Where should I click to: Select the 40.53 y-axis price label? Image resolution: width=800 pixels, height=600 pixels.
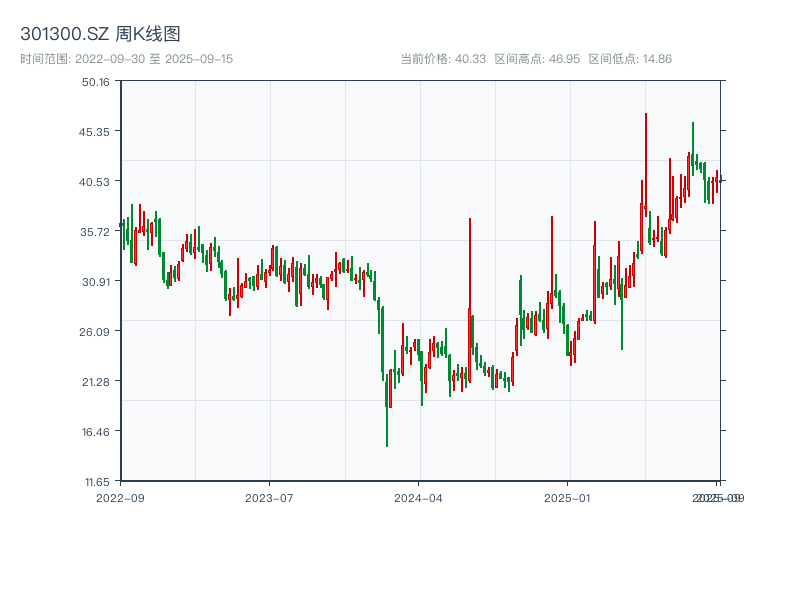96,181
